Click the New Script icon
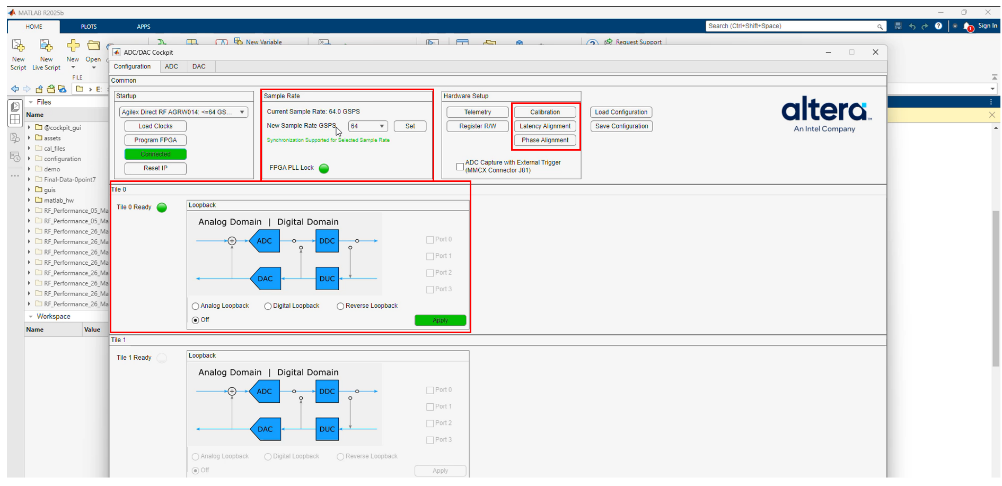The width and height of the screenshot is (1002, 486). [x=18, y=45]
